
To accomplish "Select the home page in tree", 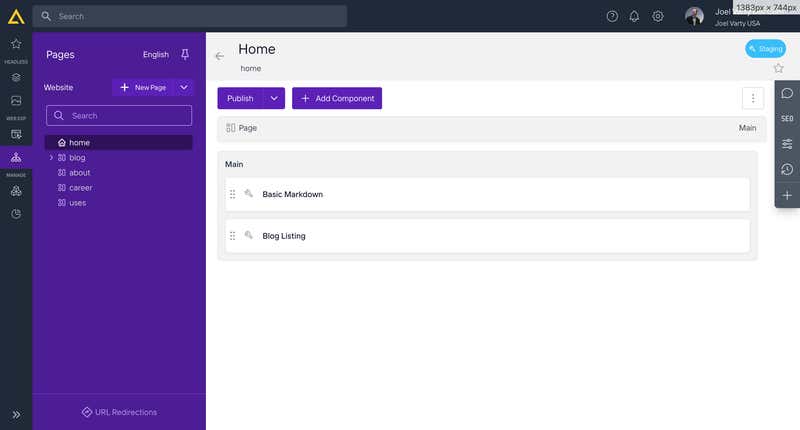I will tap(118, 143).
